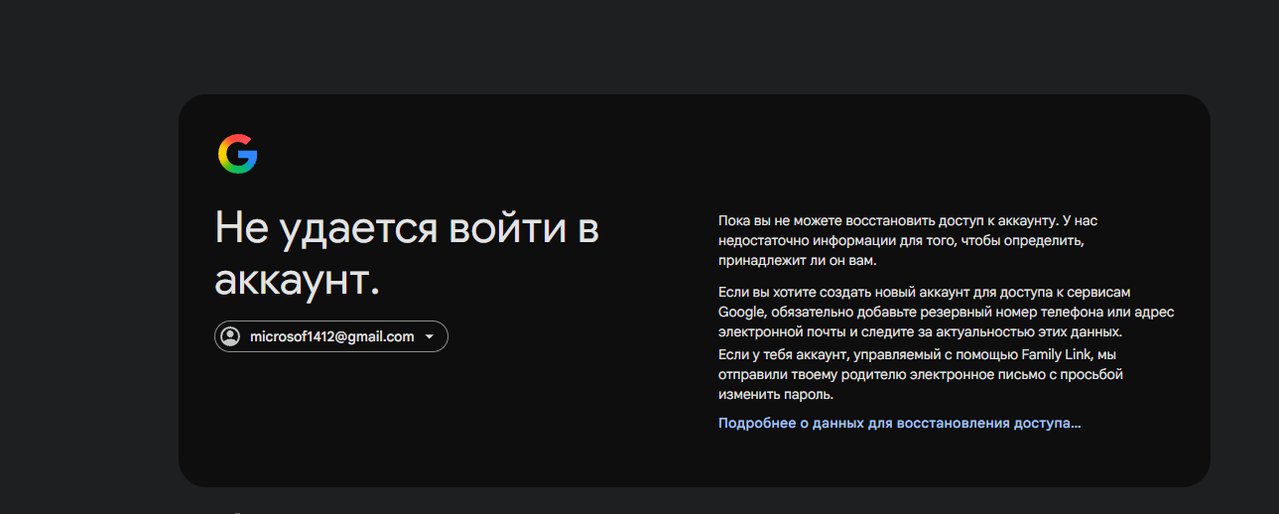
Task: Click the heading "Не удается войти в аккаунт."
Action: click(x=407, y=254)
